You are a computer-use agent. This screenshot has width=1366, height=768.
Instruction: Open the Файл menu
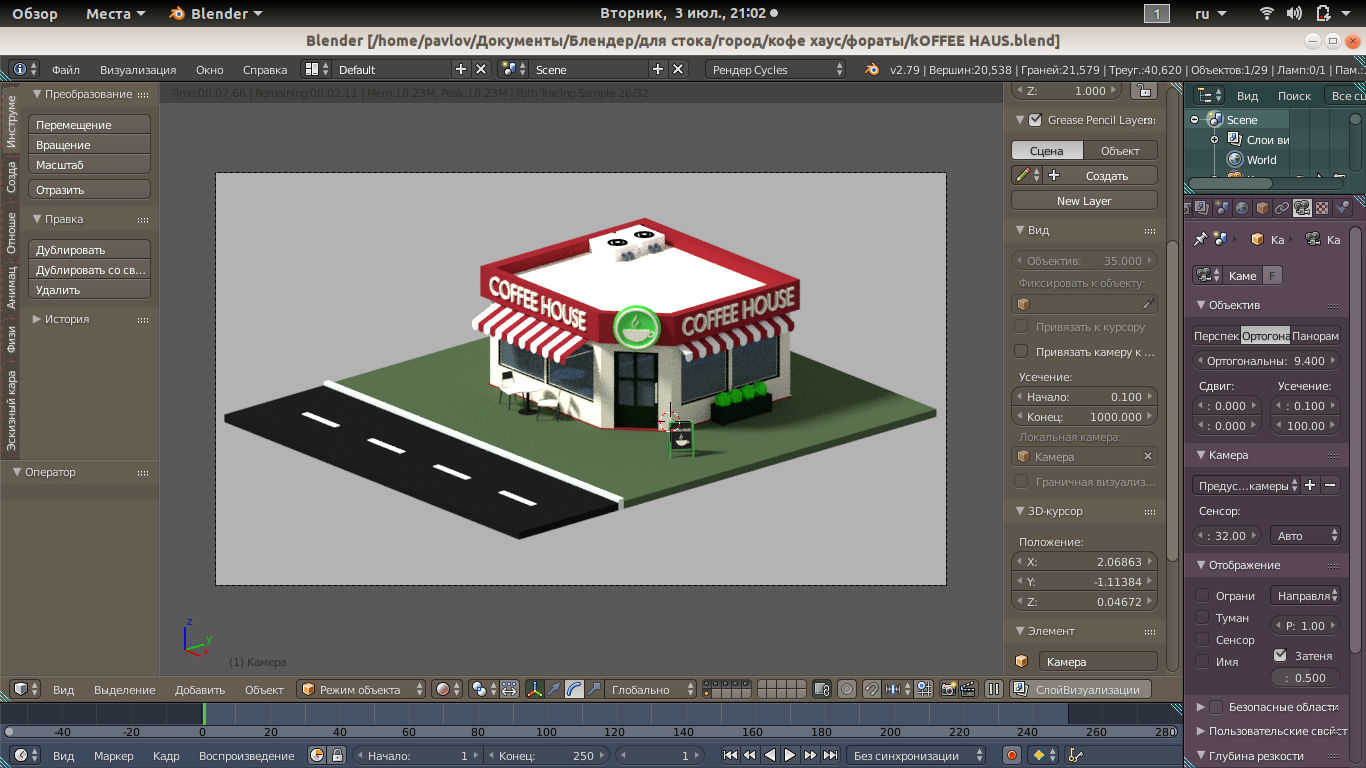click(66, 70)
